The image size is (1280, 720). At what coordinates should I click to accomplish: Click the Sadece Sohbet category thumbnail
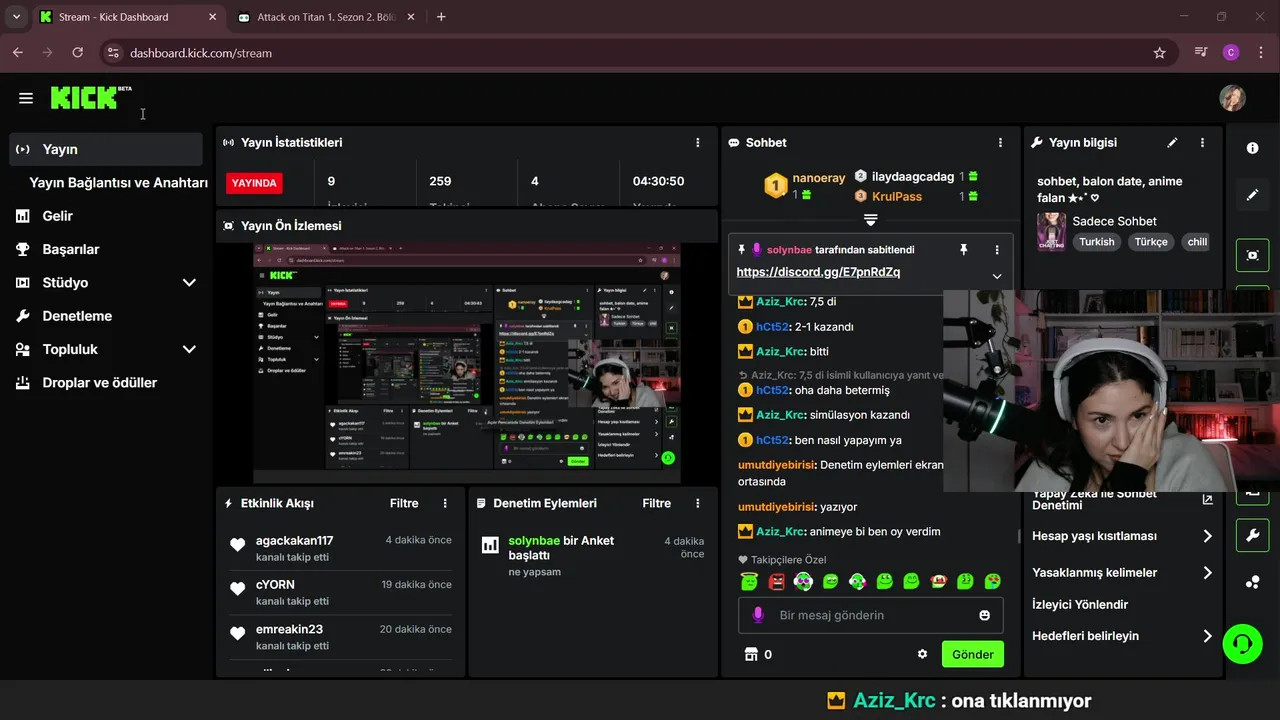(x=1051, y=231)
